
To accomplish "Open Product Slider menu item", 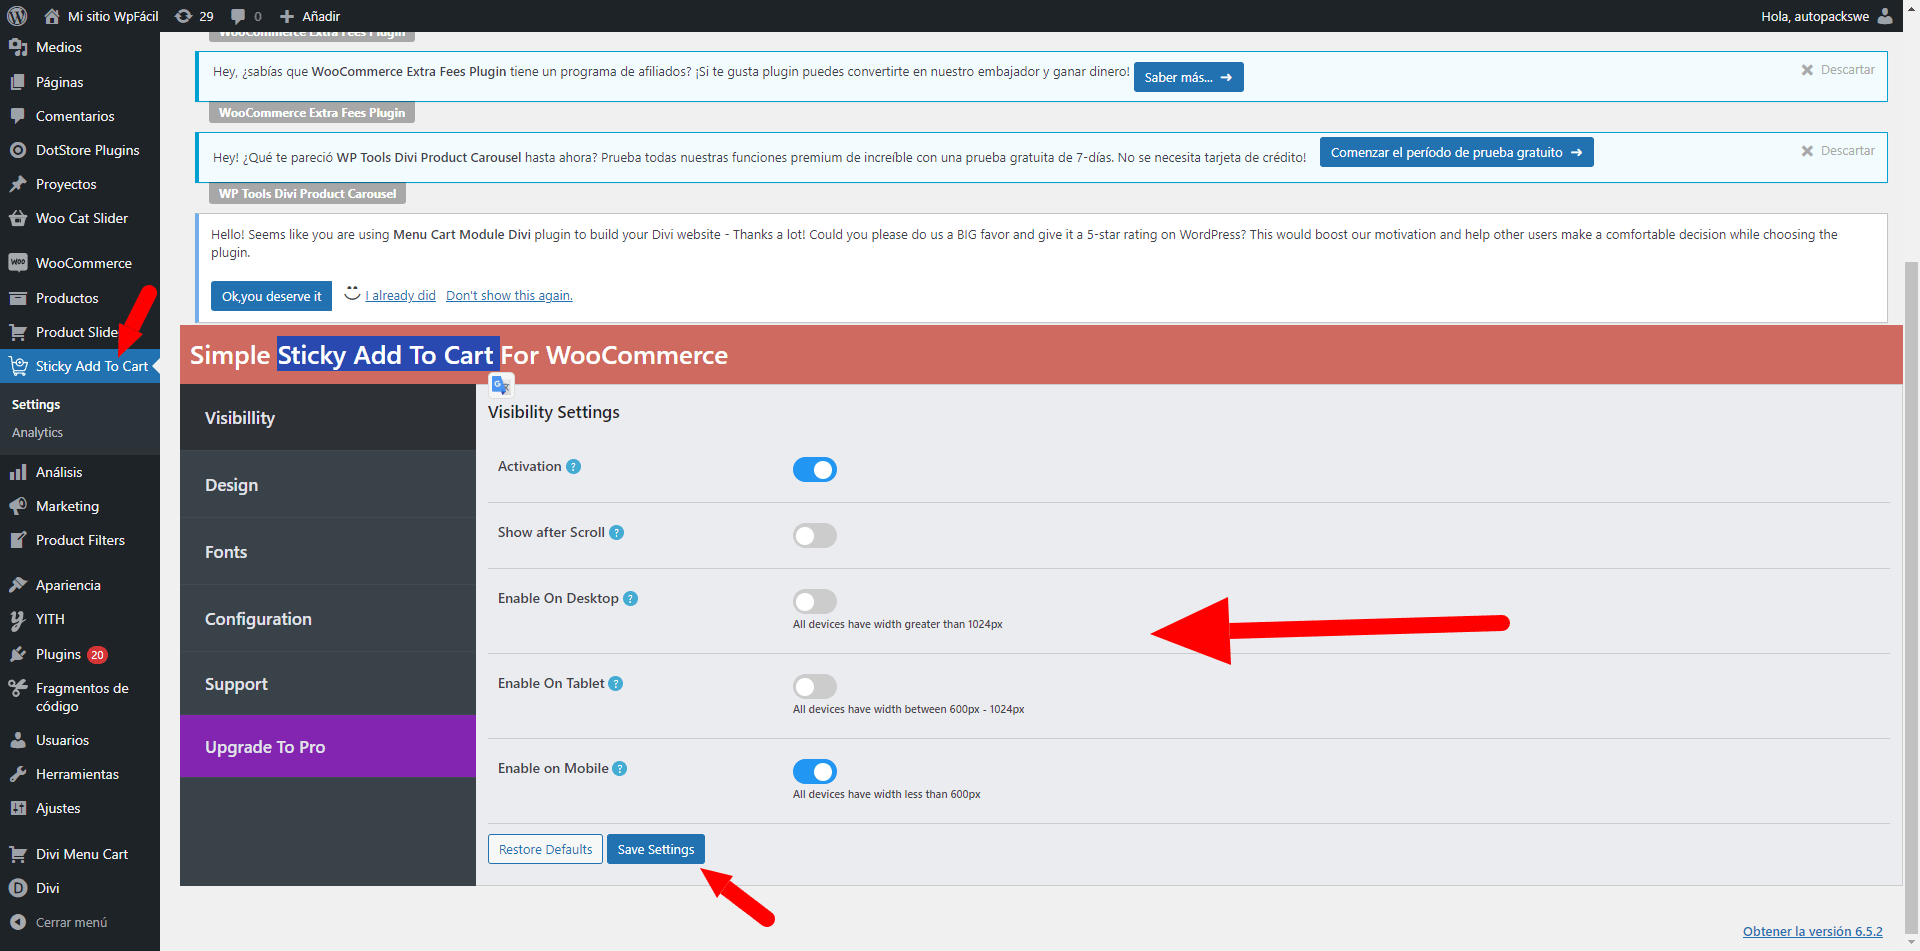I will 80,332.
